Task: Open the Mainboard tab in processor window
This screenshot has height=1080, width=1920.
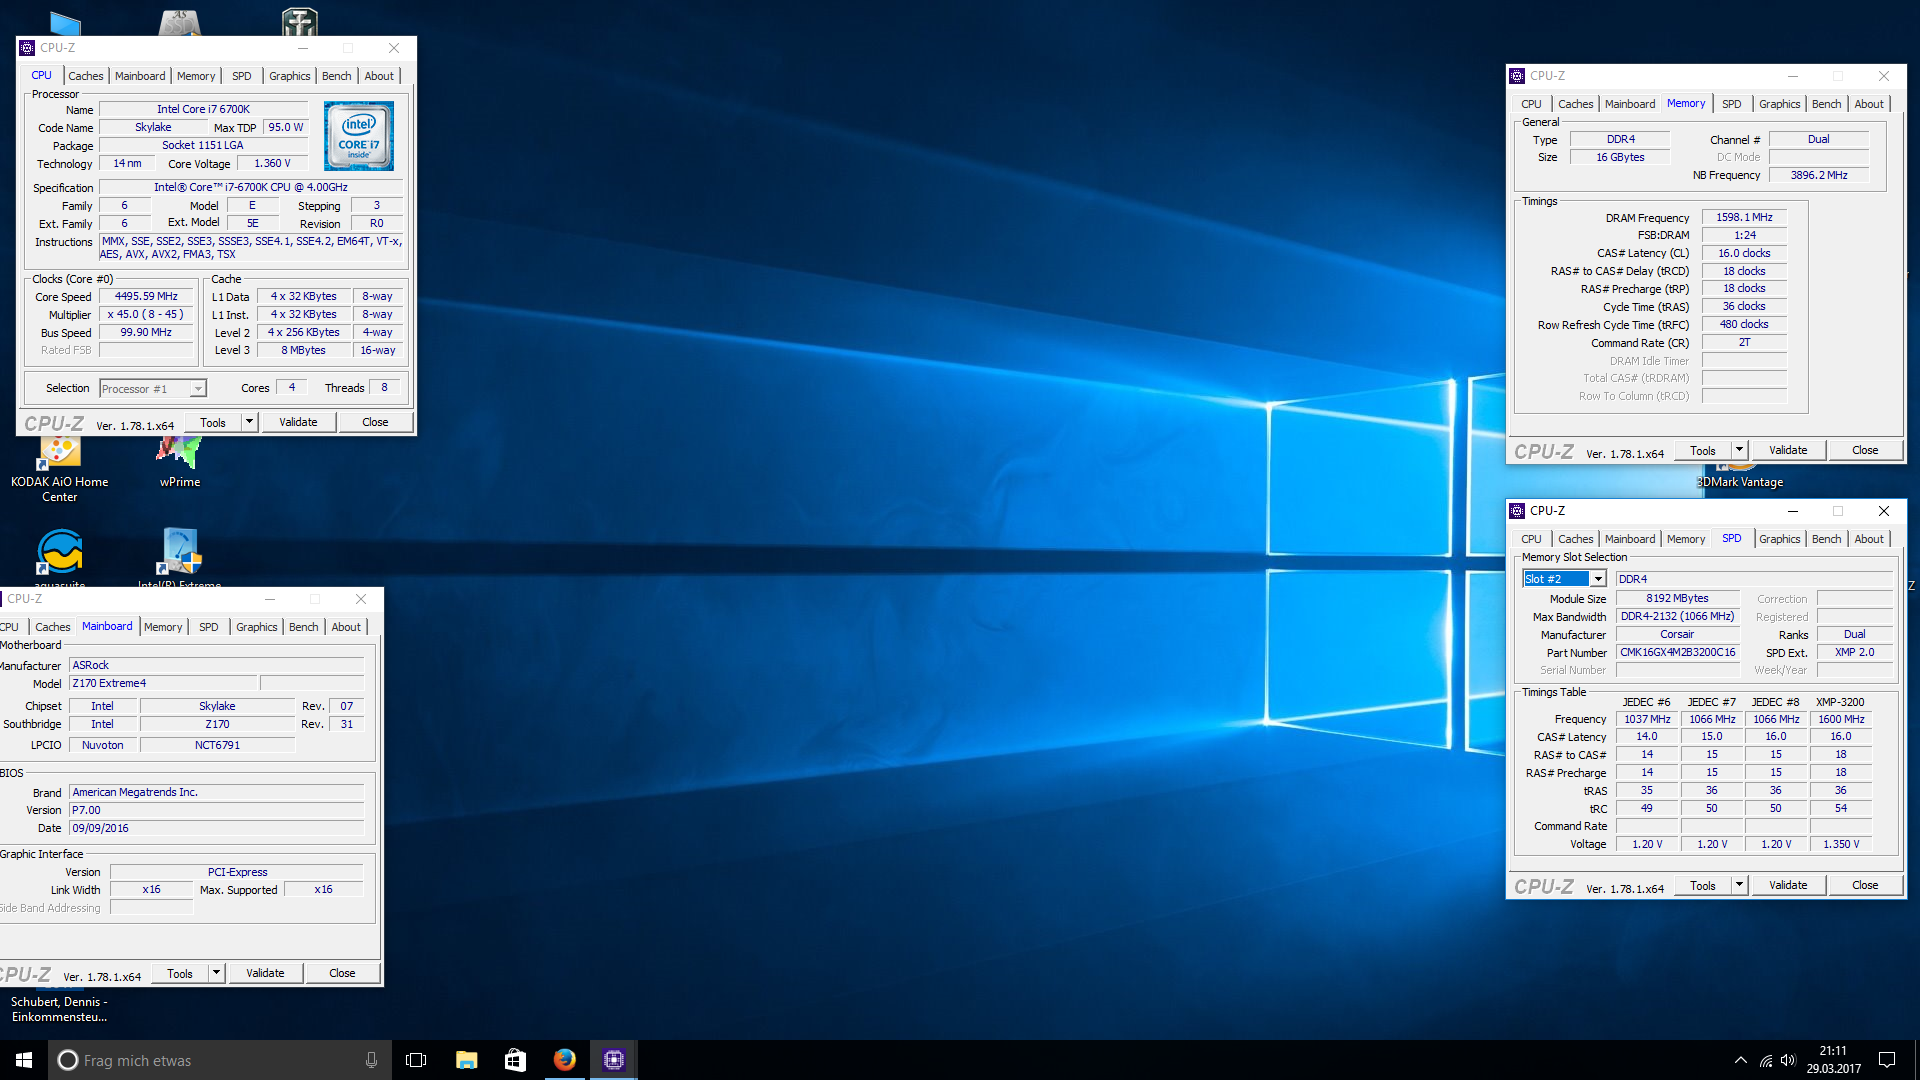Action: point(140,76)
